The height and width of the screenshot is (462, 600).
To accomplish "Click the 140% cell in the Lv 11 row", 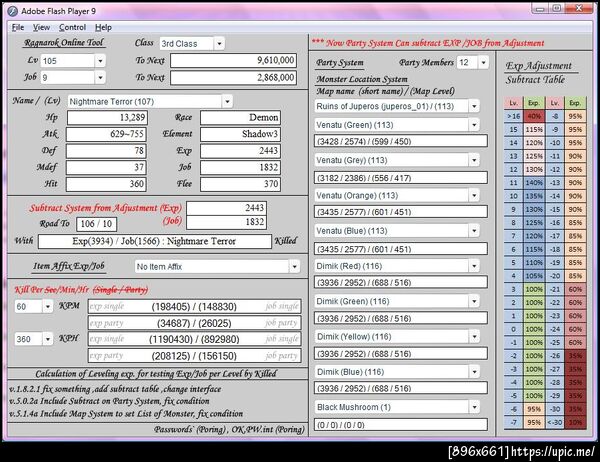I will tap(534, 183).
